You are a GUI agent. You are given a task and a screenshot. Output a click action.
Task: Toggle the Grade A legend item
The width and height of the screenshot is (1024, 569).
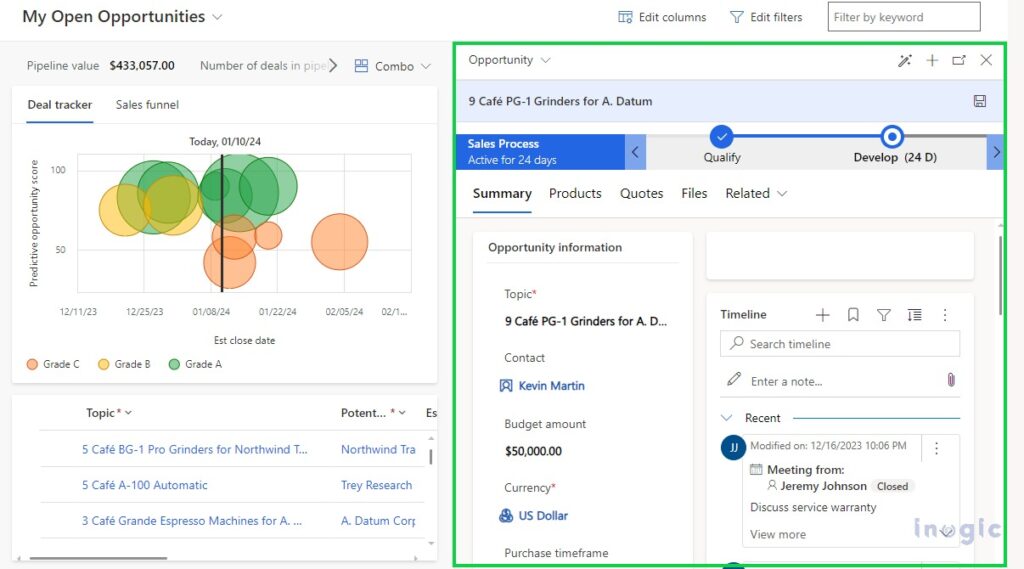pyautogui.click(x=195, y=365)
